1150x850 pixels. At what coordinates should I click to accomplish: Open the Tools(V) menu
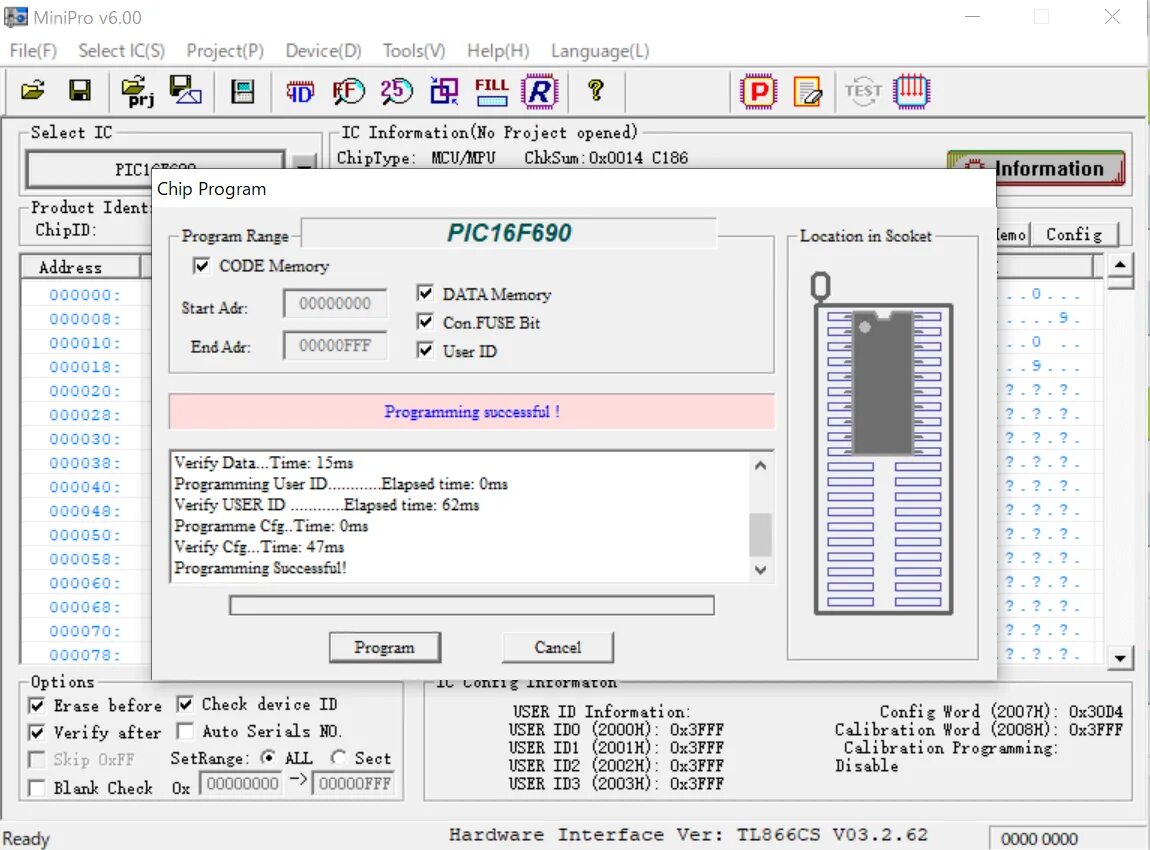point(414,51)
